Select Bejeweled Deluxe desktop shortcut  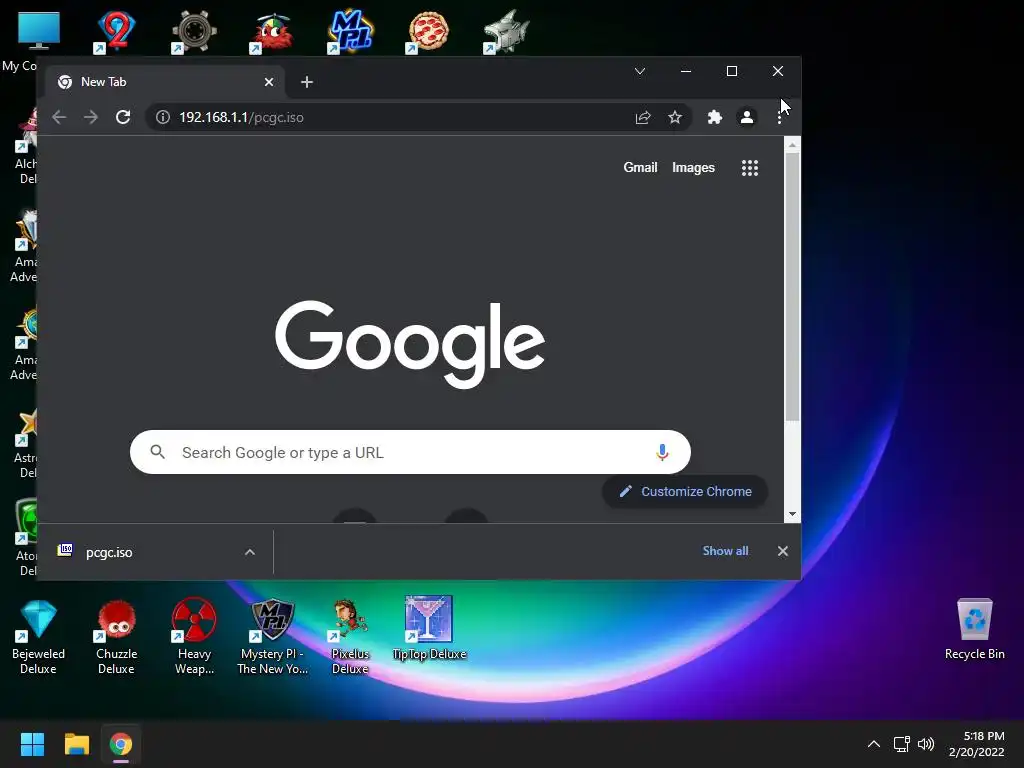click(38, 637)
